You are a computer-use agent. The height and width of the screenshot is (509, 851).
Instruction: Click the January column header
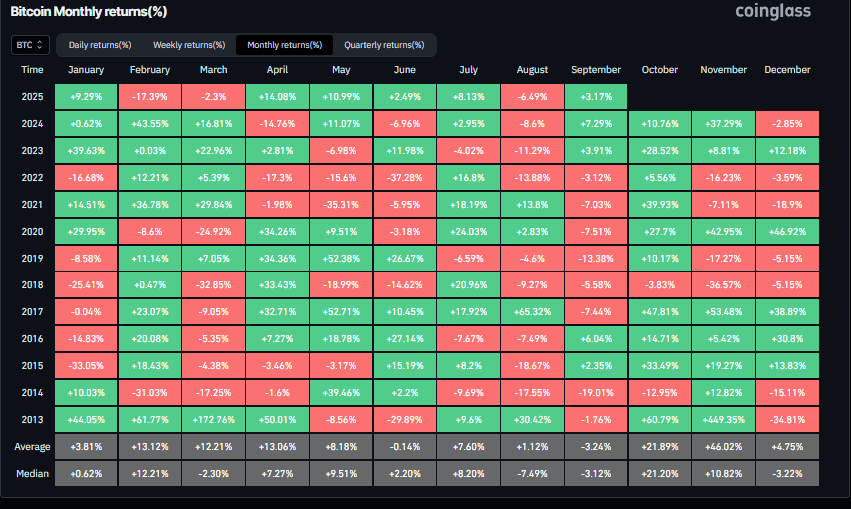pos(87,70)
